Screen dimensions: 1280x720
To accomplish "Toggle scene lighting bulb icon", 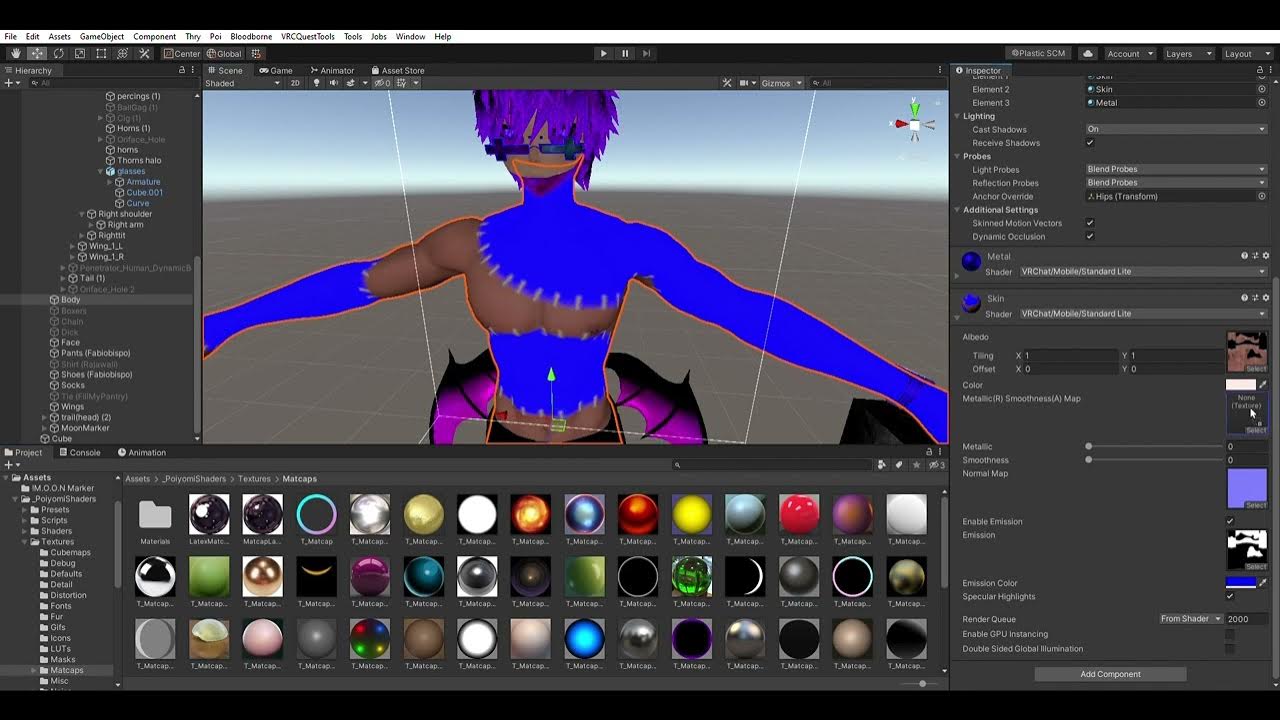I will 317,83.
